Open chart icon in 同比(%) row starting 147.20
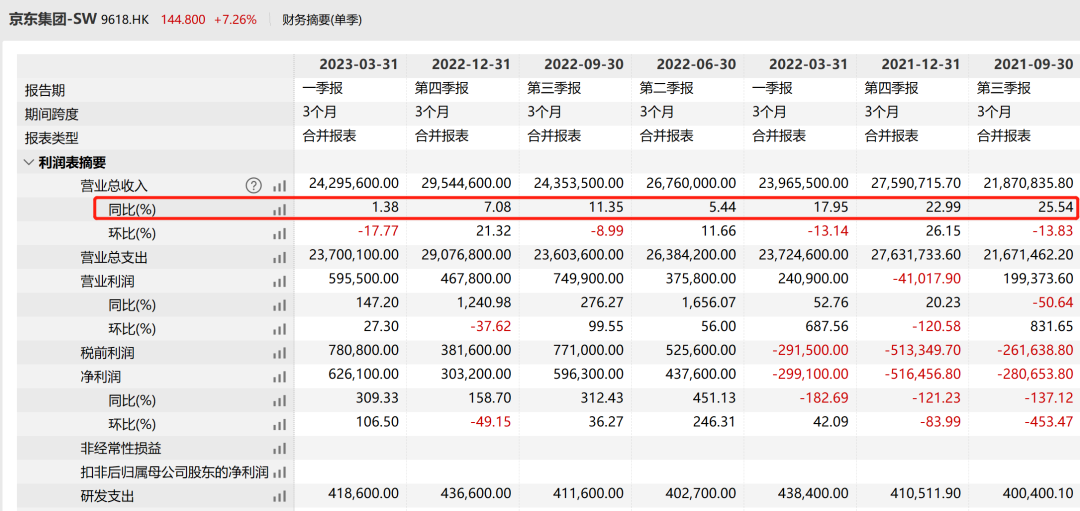Viewport: 1080px width, 511px height. (279, 305)
